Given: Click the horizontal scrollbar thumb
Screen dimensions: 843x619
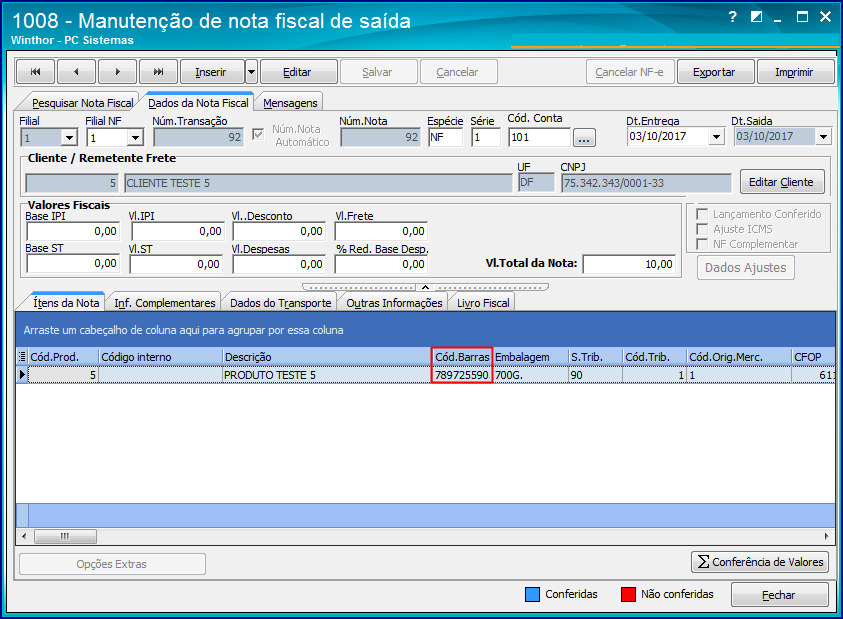Looking at the screenshot, I should tap(65, 536).
